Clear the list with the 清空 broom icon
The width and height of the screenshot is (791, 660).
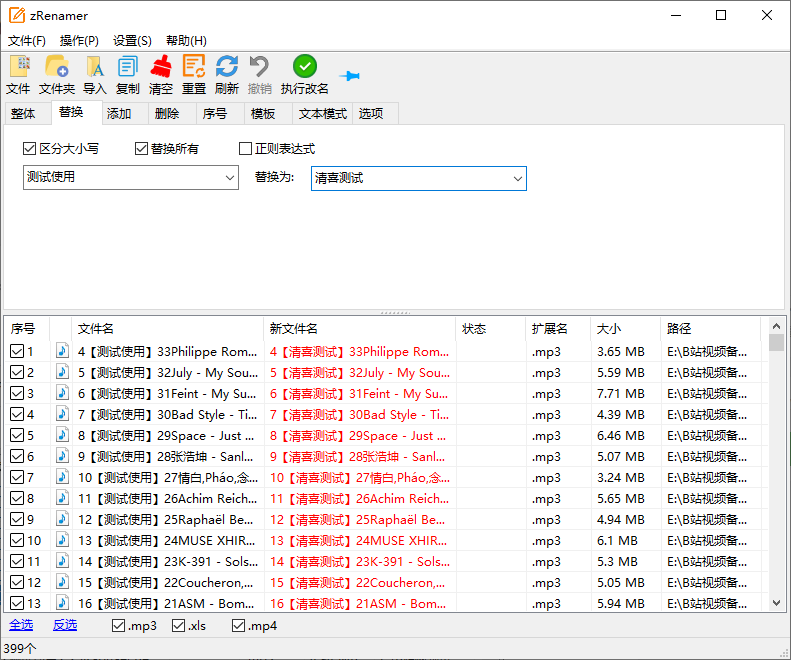[161, 67]
